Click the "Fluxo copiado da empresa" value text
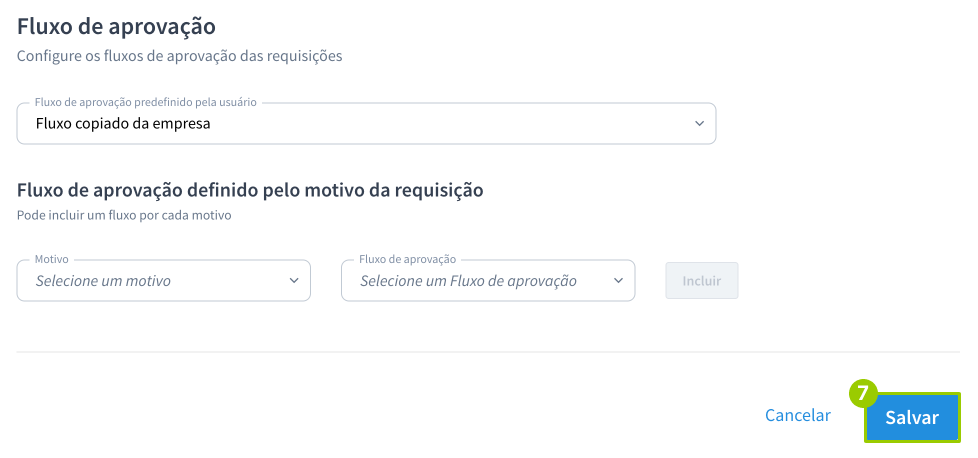 coord(123,124)
